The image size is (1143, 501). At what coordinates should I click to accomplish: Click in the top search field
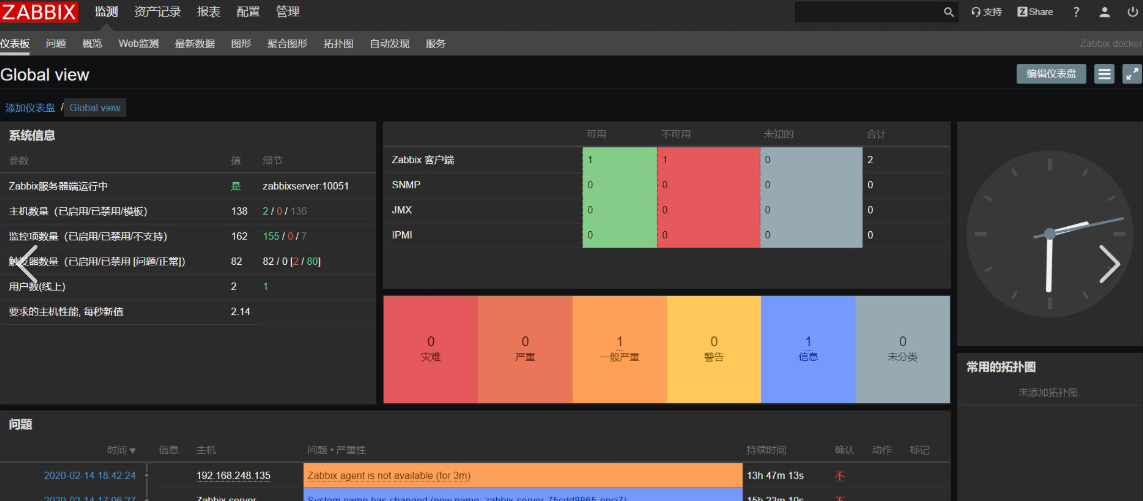tap(868, 12)
